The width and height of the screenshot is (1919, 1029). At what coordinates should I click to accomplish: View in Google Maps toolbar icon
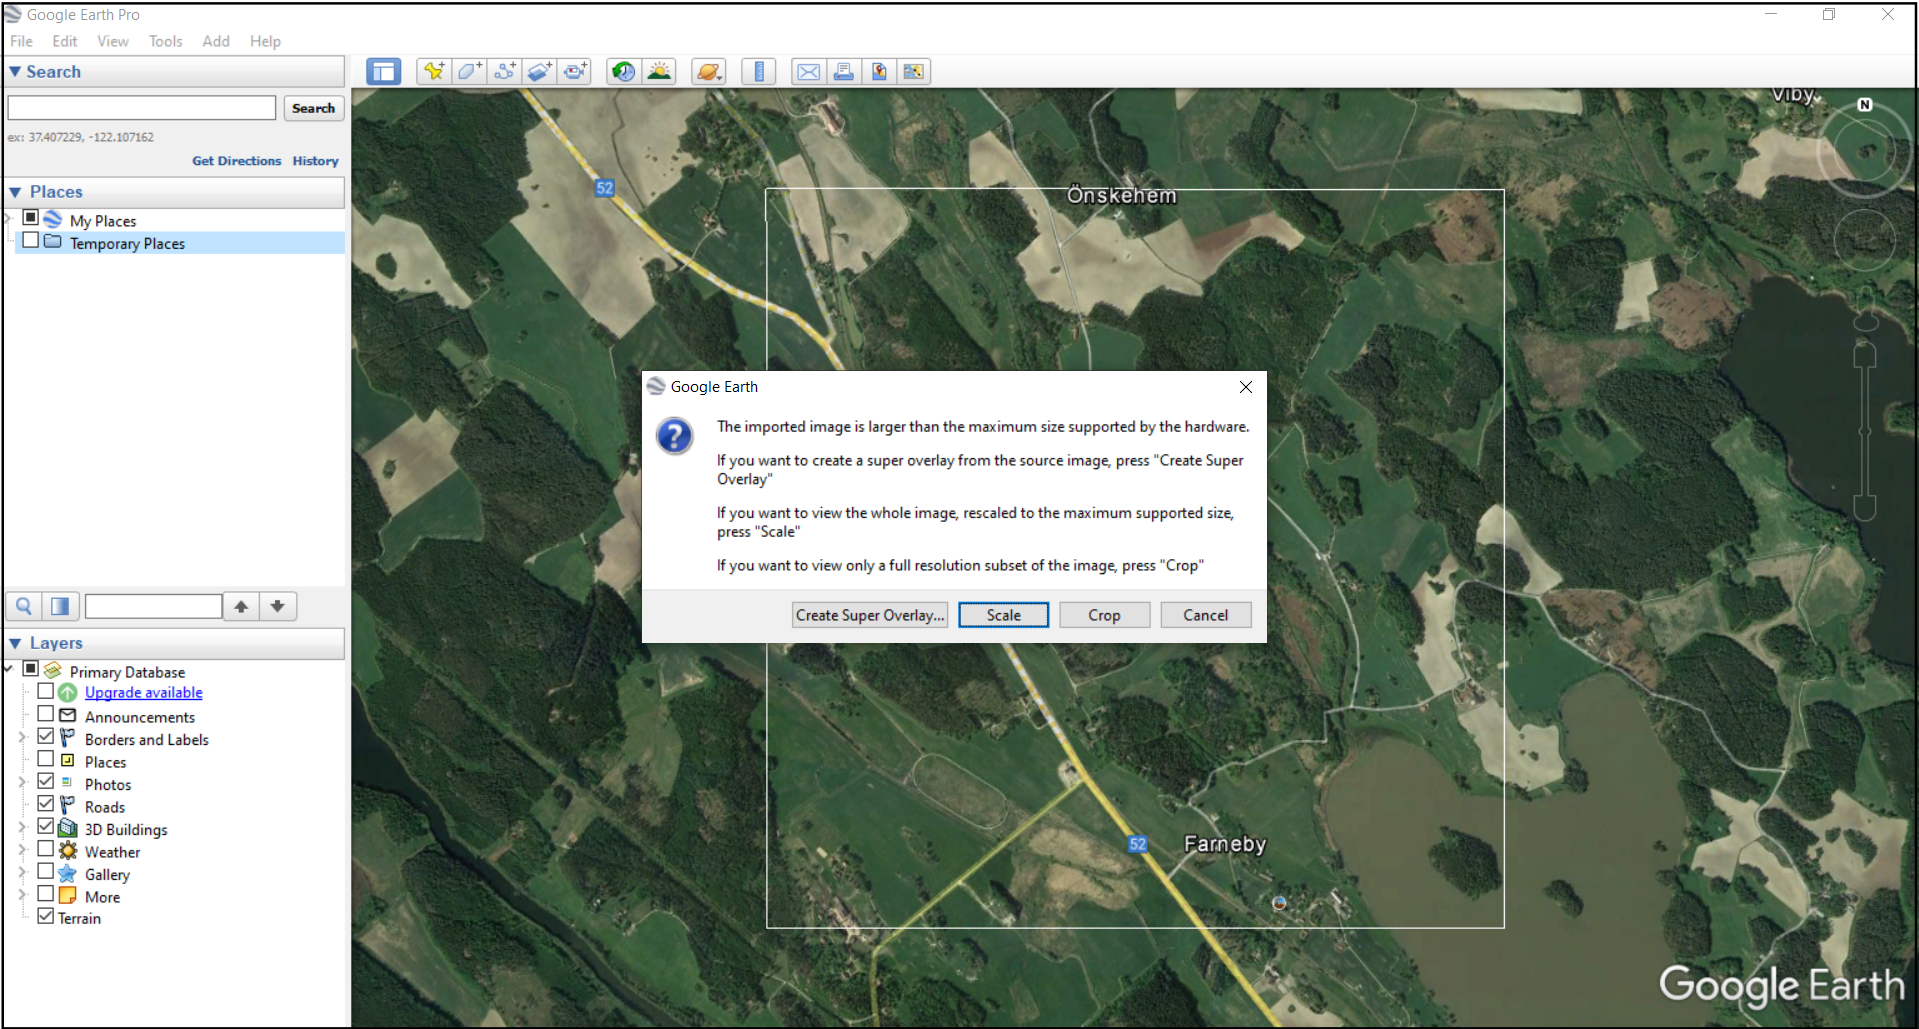[x=914, y=72]
